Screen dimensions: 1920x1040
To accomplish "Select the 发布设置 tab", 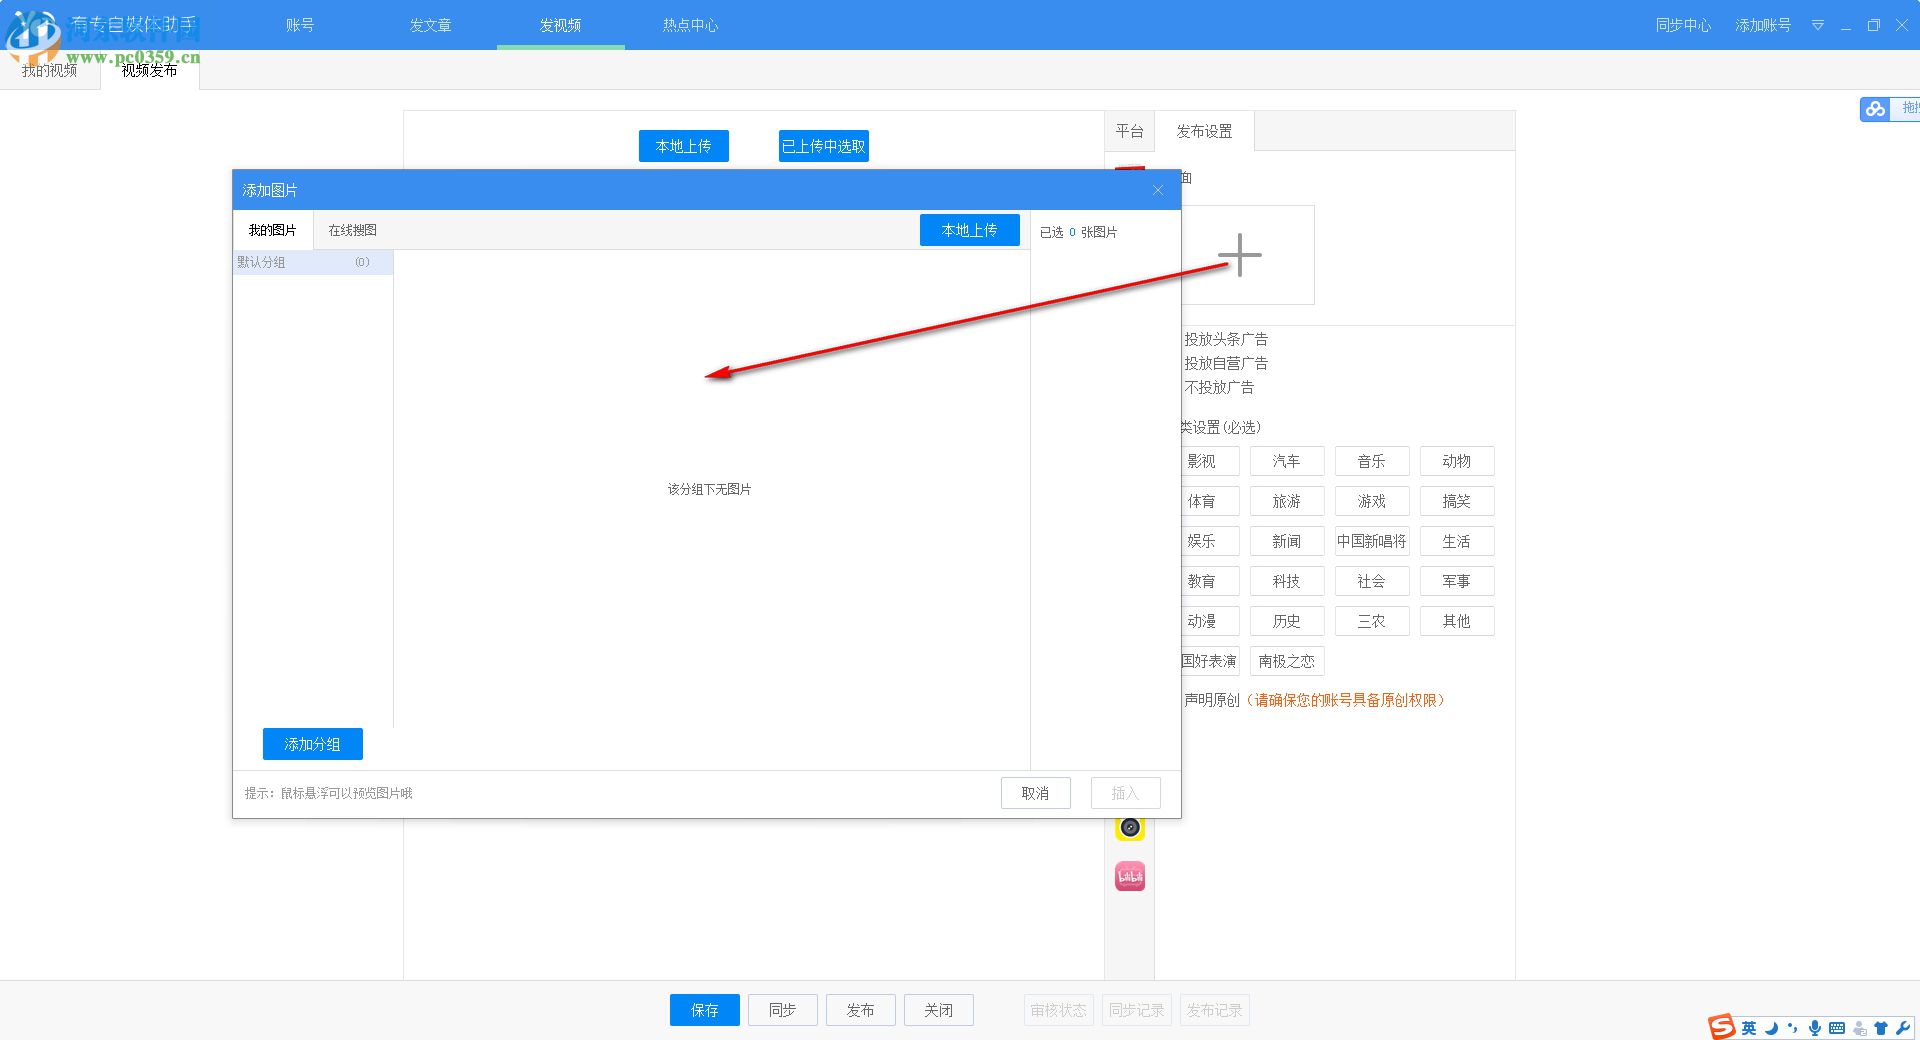I will point(1204,131).
